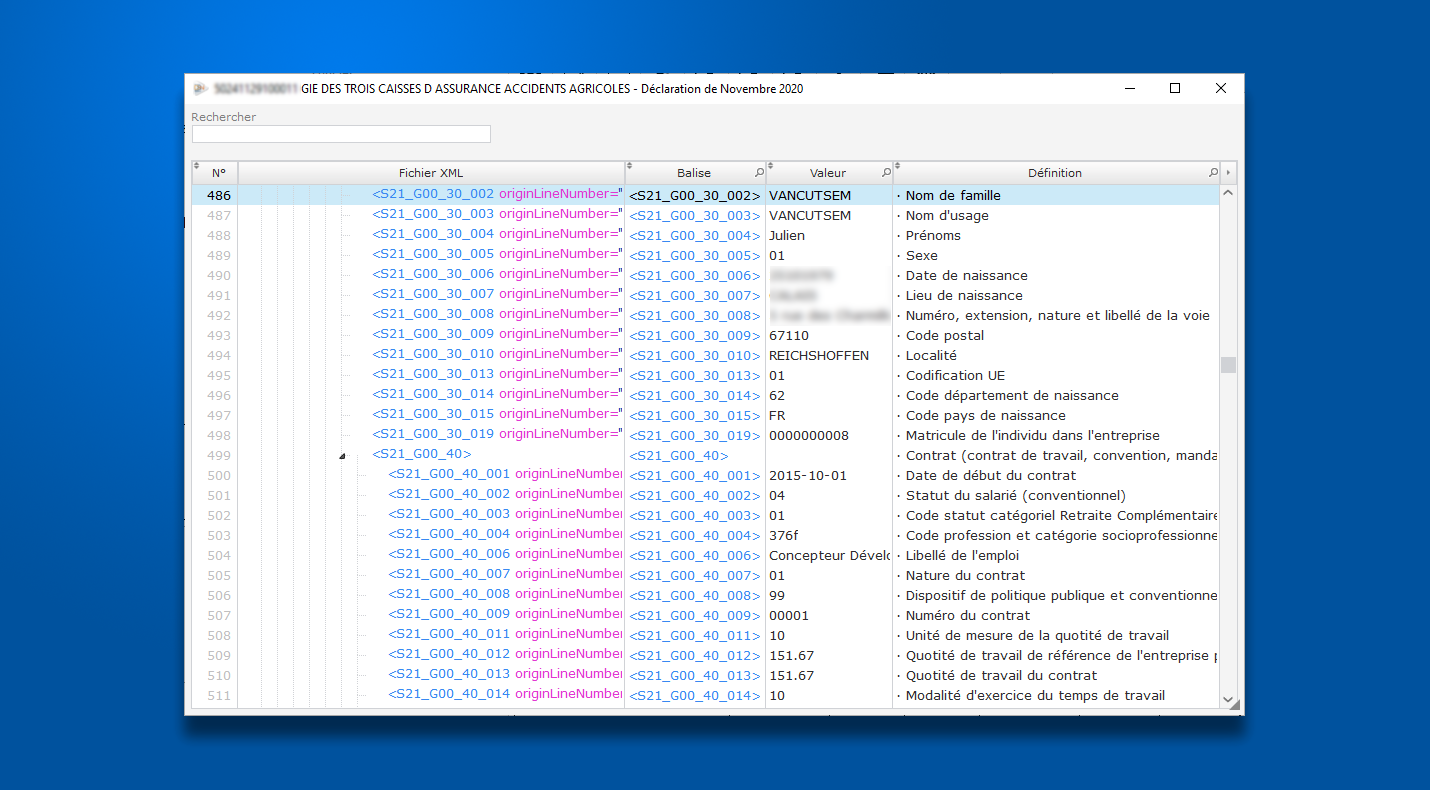Click the Définition column header label
The height and width of the screenshot is (790, 1430).
click(1055, 173)
